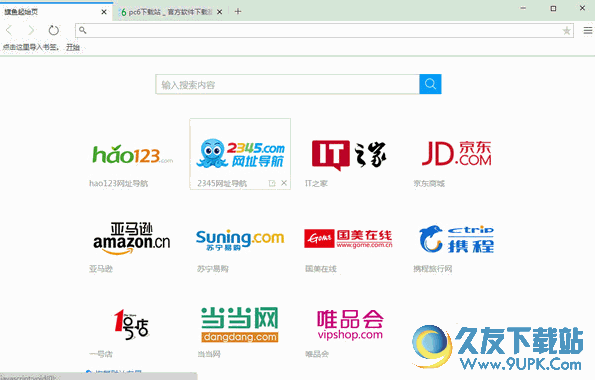The height and width of the screenshot is (380, 595).
Task: Click the 一号店 caption text
Action: point(101,354)
